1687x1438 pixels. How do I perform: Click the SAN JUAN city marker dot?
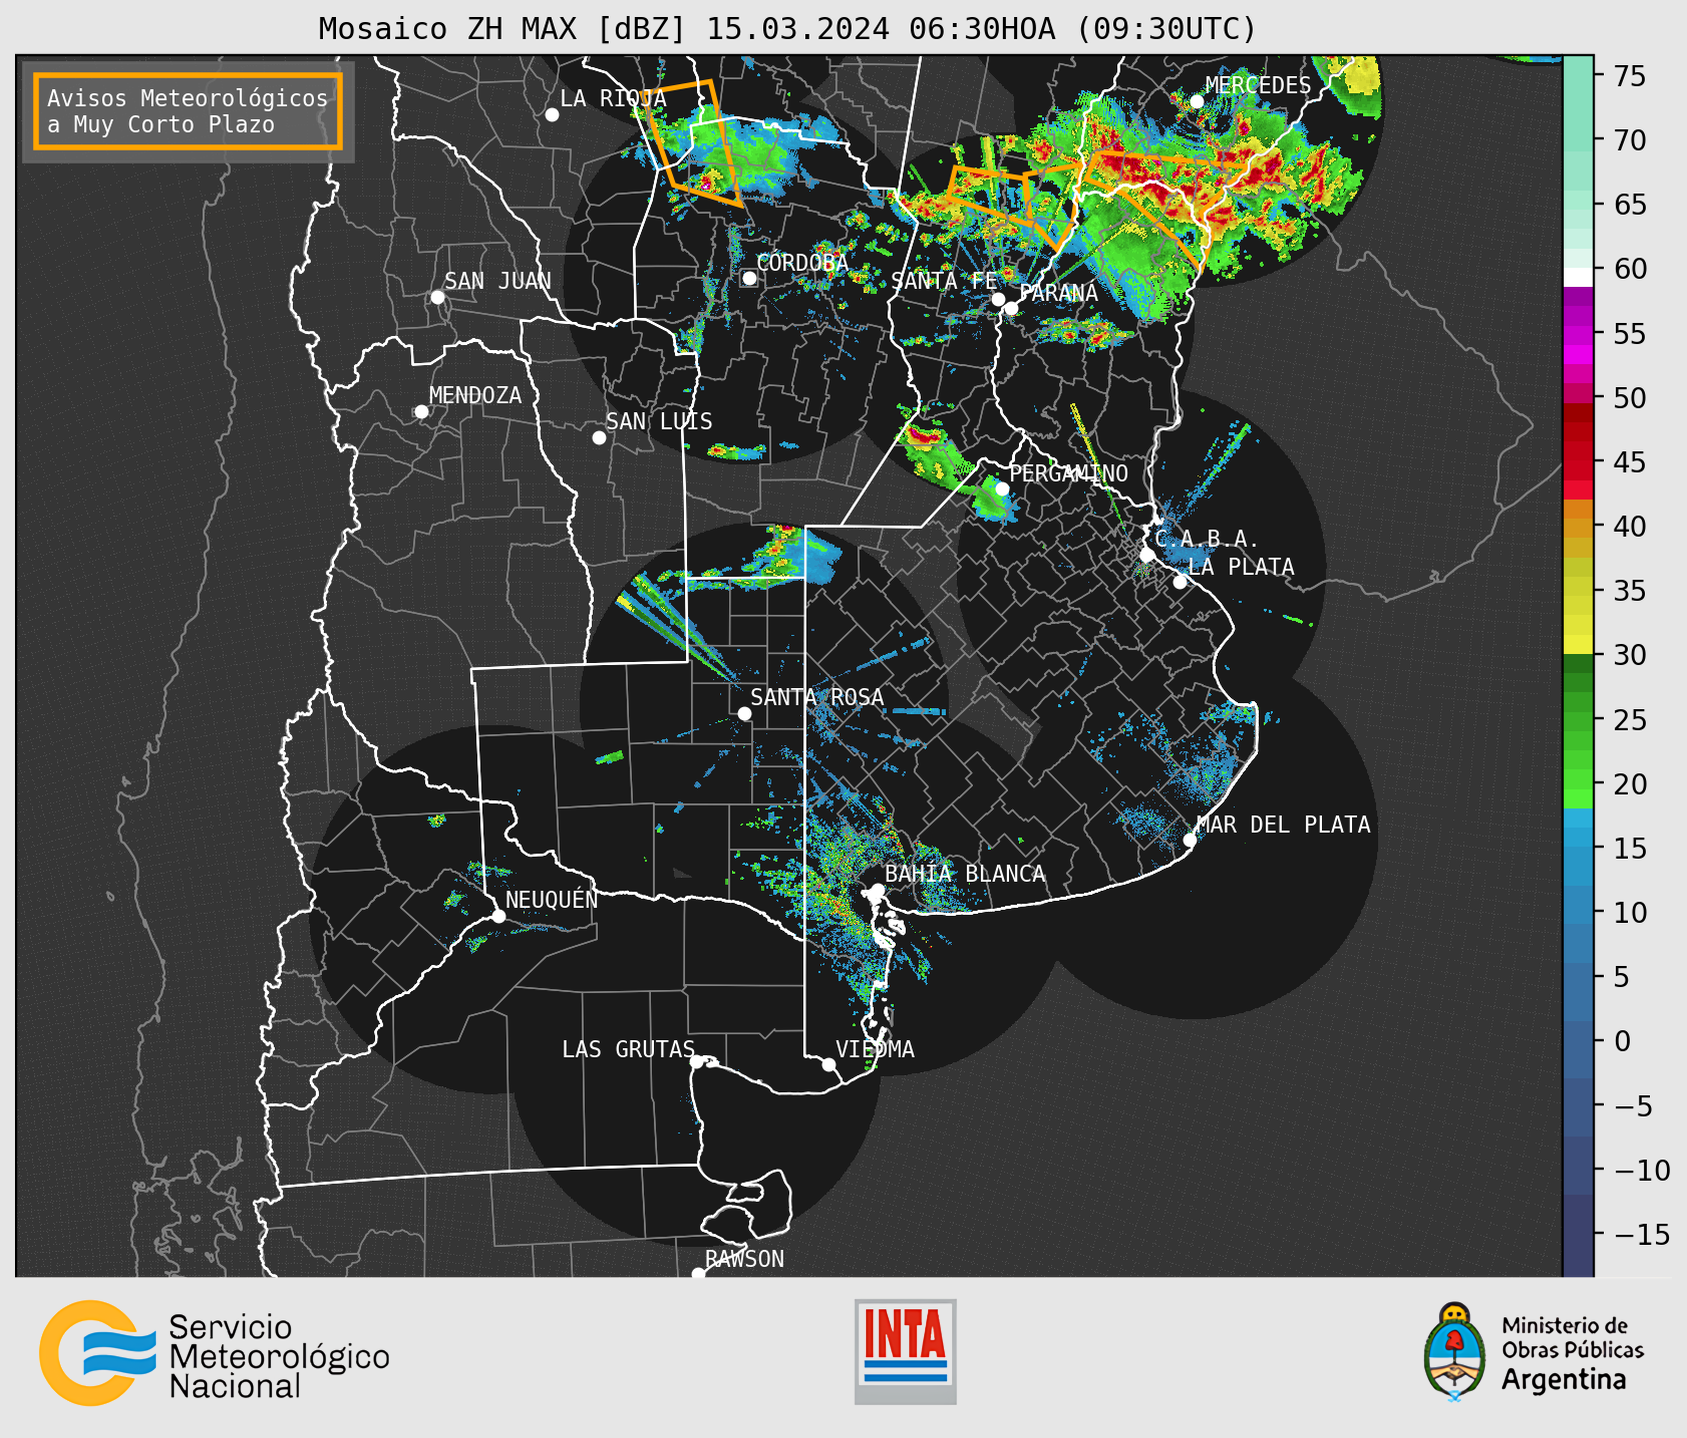tap(437, 297)
